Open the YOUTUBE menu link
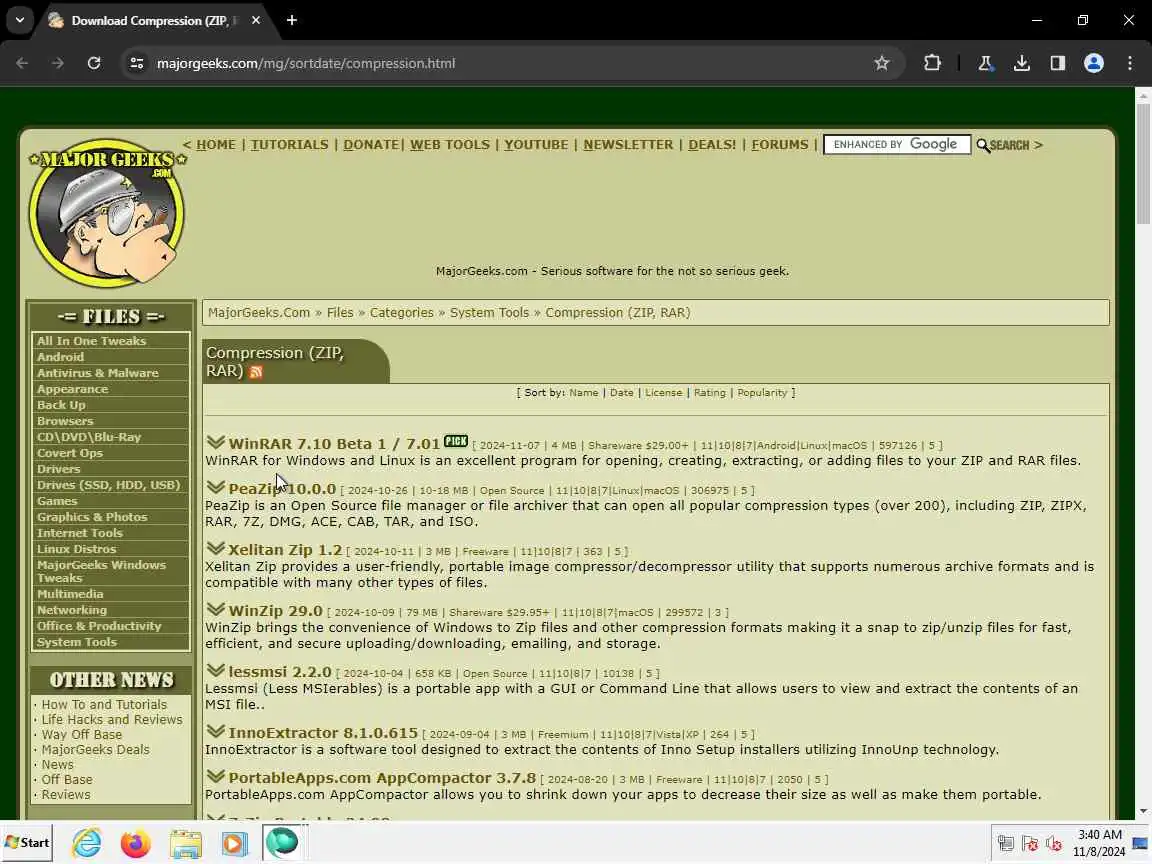Image resolution: width=1152 pixels, height=864 pixels. [536, 145]
